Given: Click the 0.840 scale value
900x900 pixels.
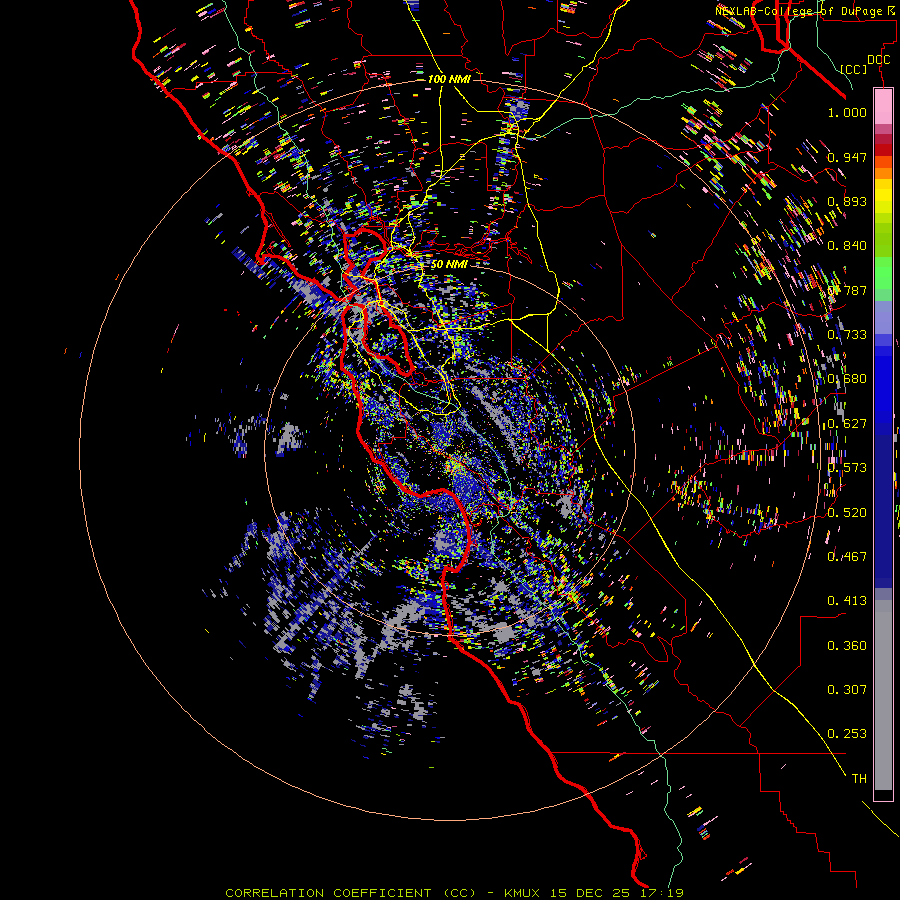Looking at the screenshot, I should point(847,246).
